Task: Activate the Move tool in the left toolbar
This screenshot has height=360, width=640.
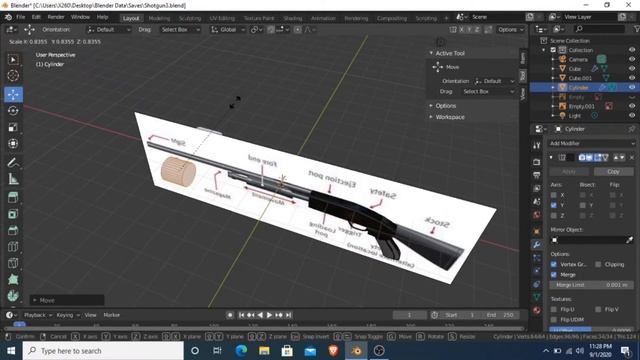Action: coord(13,94)
